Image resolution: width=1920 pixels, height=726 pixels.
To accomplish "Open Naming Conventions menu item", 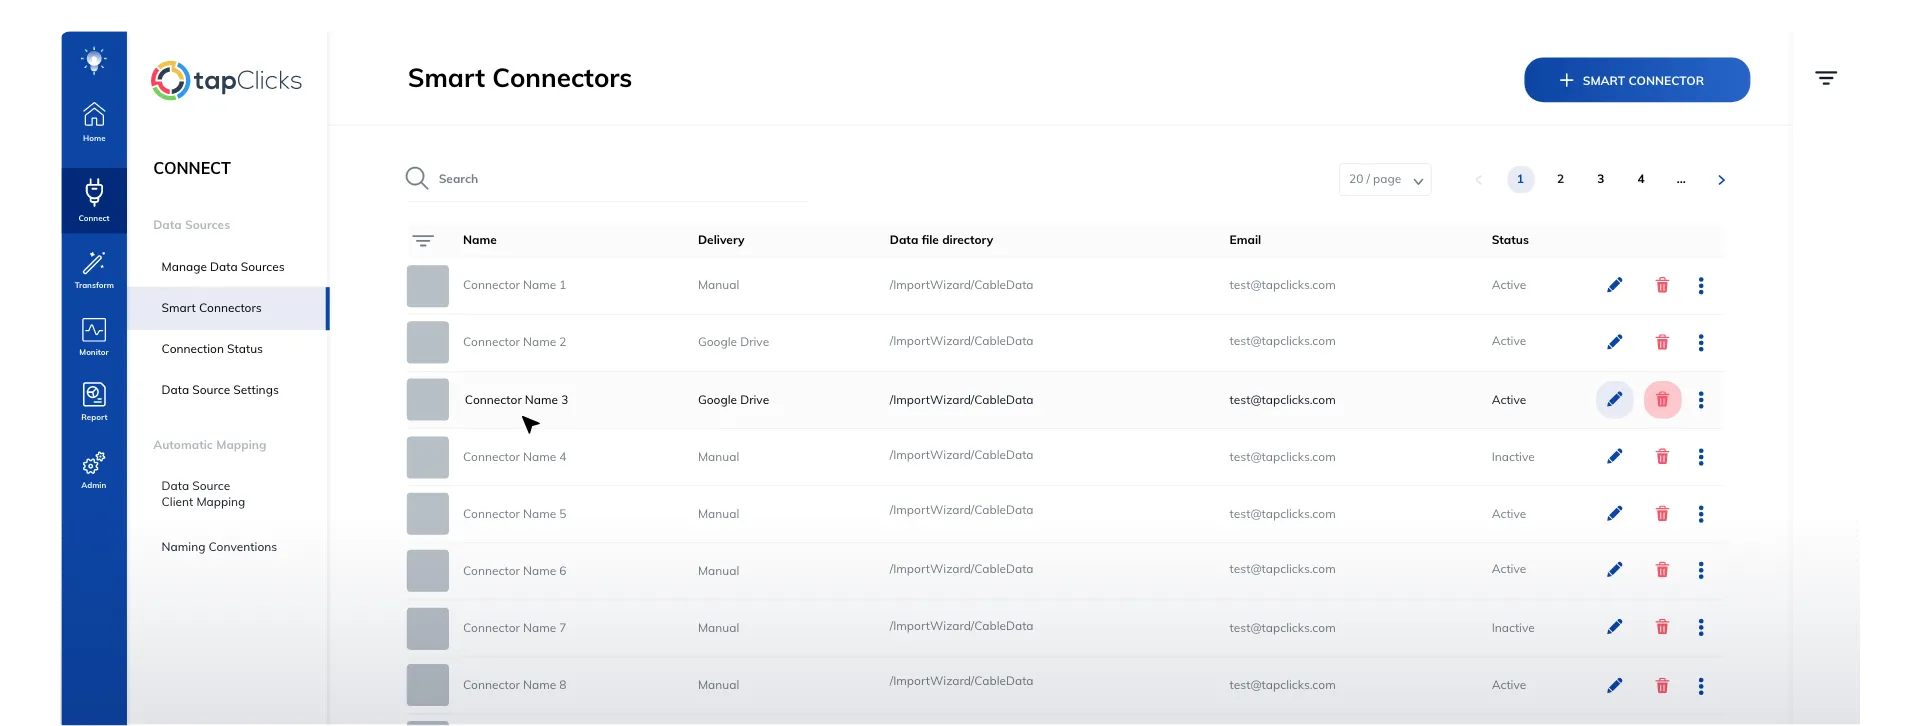I will pyautogui.click(x=219, y=547).
